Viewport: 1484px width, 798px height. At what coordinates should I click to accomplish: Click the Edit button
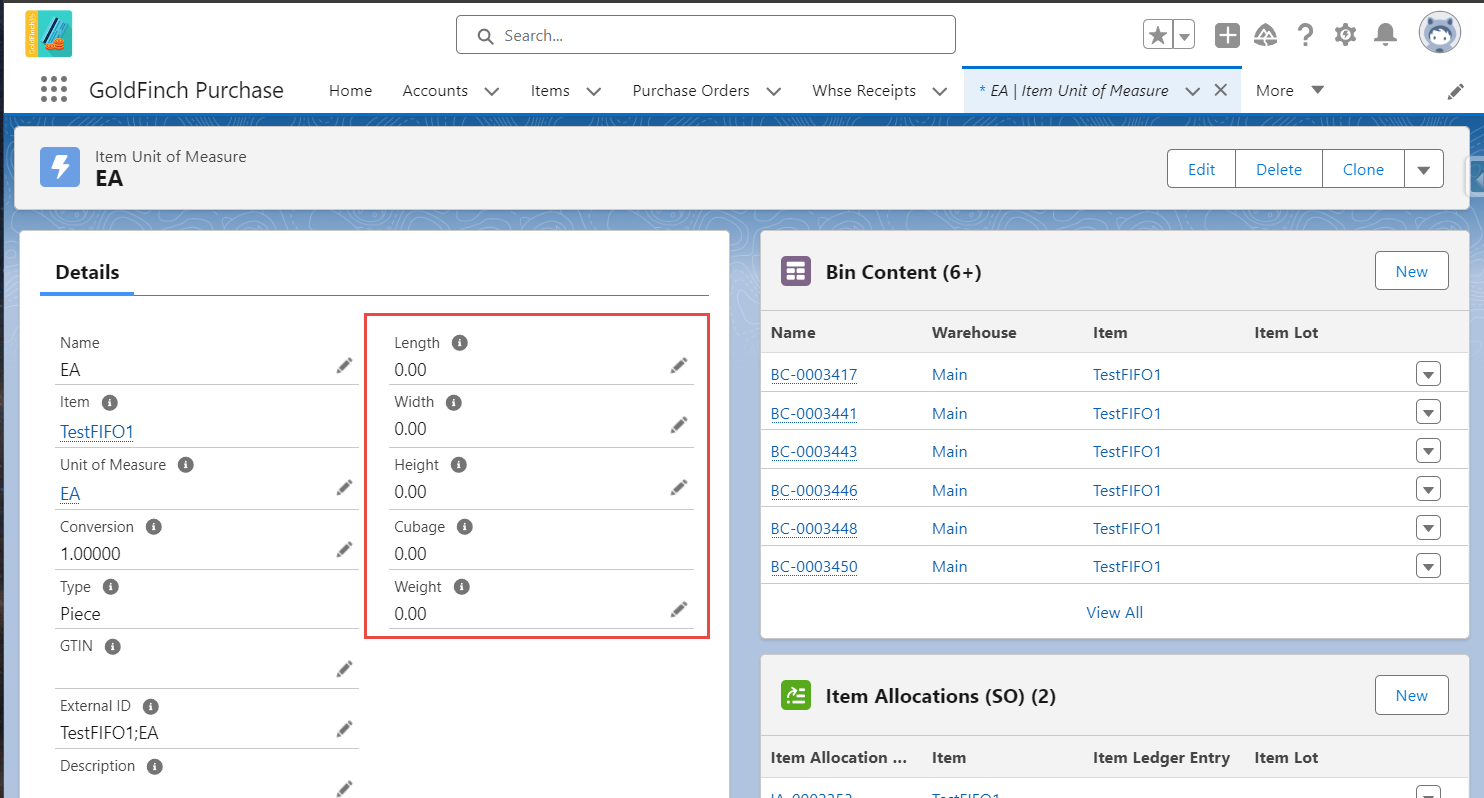[x=1201, y=169]
